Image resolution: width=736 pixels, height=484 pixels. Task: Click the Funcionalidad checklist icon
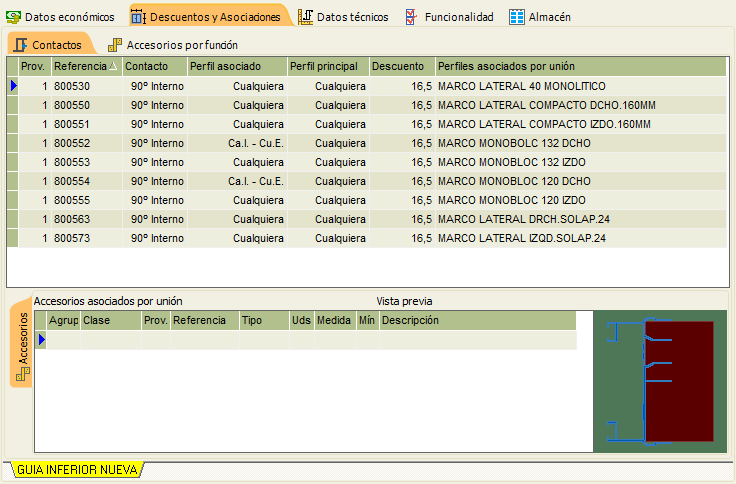[411, 17]
